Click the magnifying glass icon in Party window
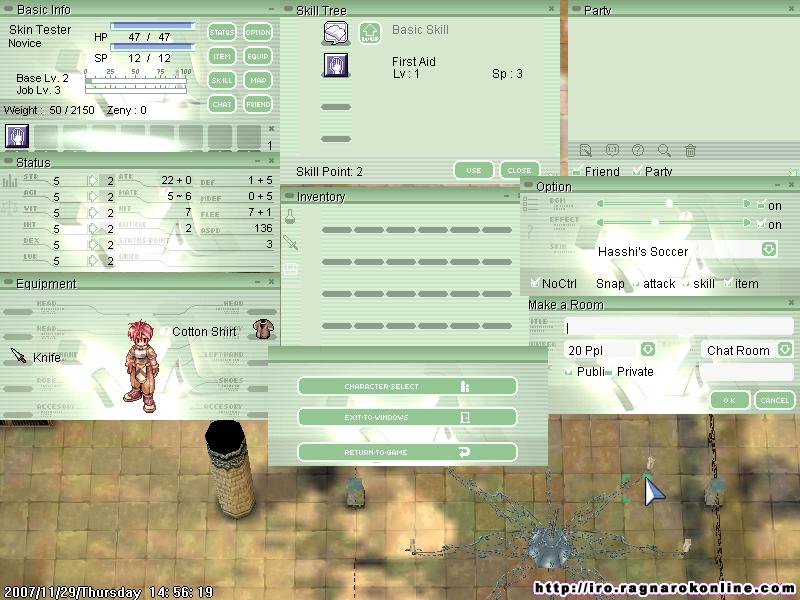This screenshot has width=800, height=600. pyautogui.click(x=664, y=150)
